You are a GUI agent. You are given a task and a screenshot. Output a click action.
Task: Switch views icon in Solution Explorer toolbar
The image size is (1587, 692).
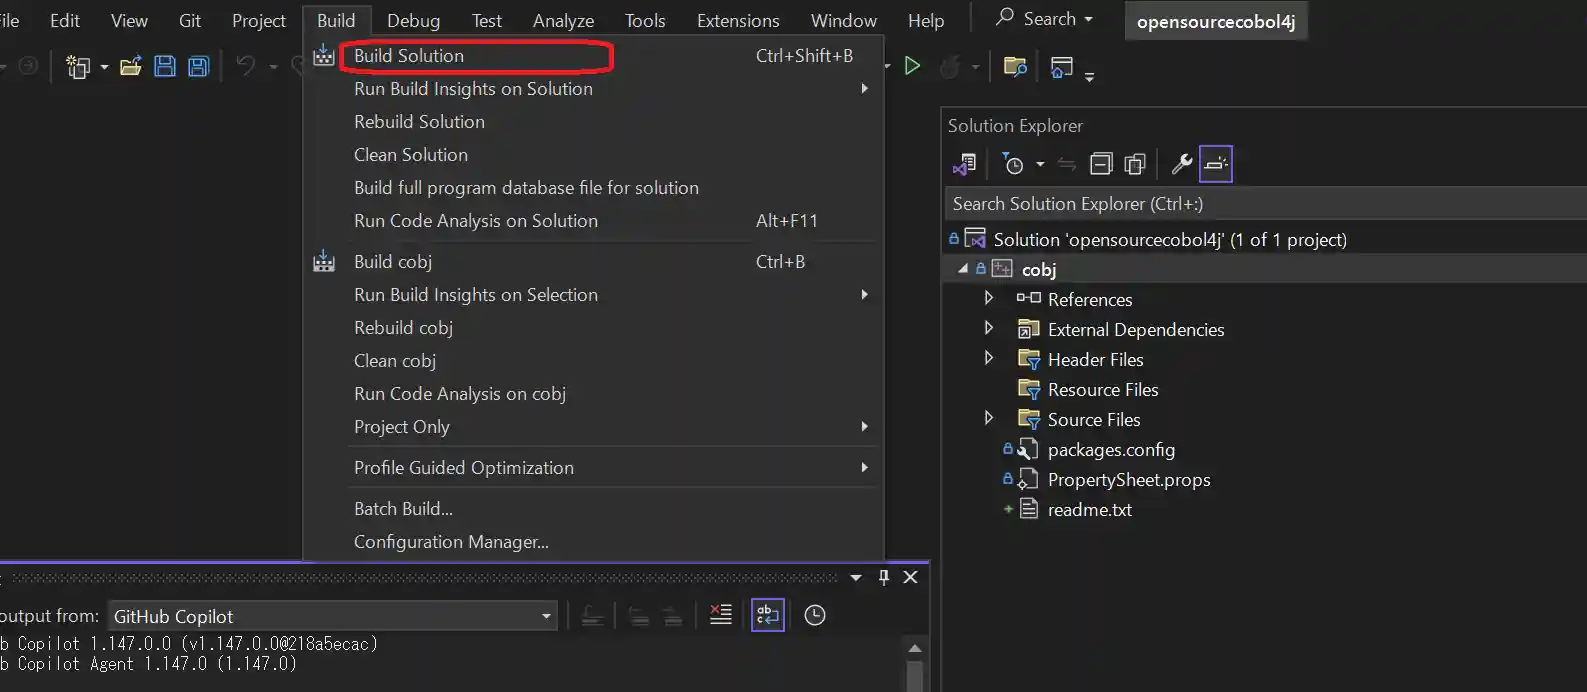click(x=965, y=164)
